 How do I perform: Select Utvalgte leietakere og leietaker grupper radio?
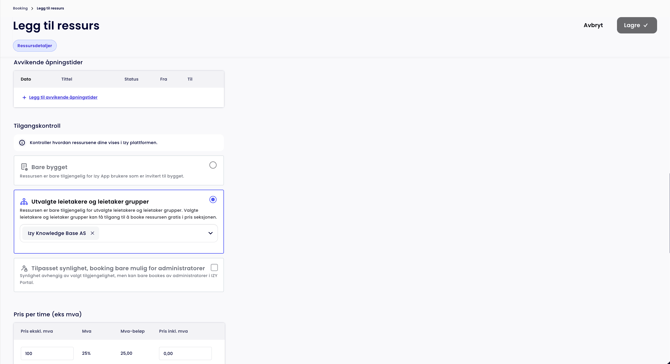pyautogui.click(x=213, y=200)
